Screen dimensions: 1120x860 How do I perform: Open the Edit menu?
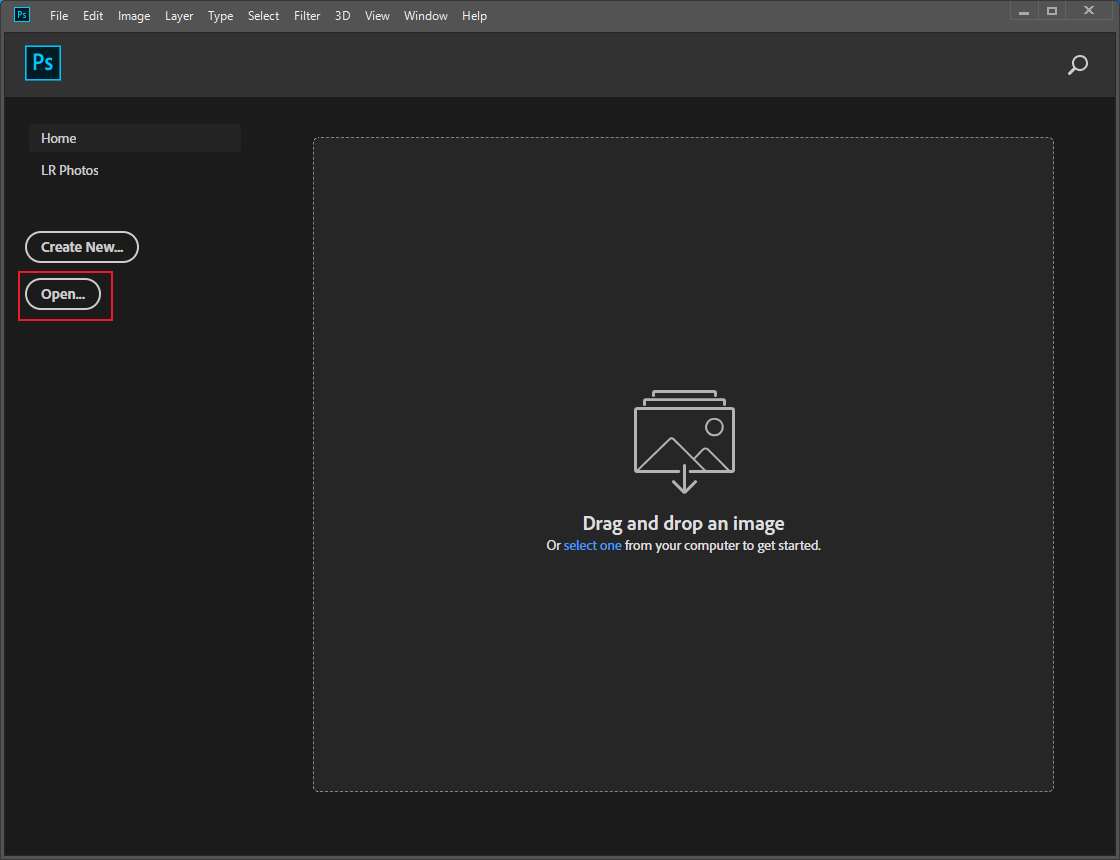pyautogui.click(x=93, y=15)
